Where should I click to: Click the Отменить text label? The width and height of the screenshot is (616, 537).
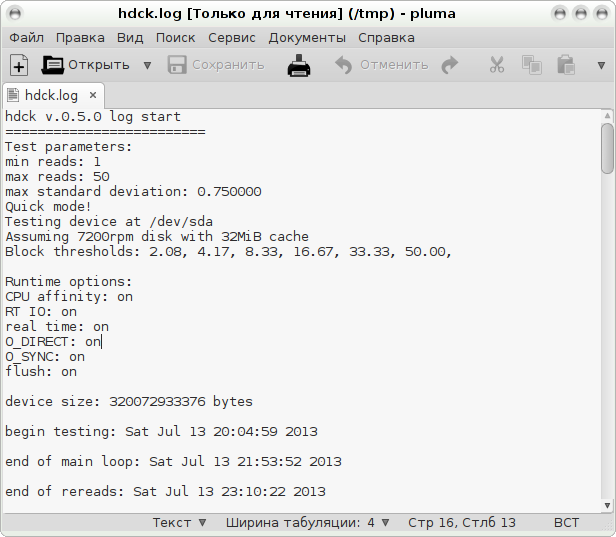click(394, 65)
